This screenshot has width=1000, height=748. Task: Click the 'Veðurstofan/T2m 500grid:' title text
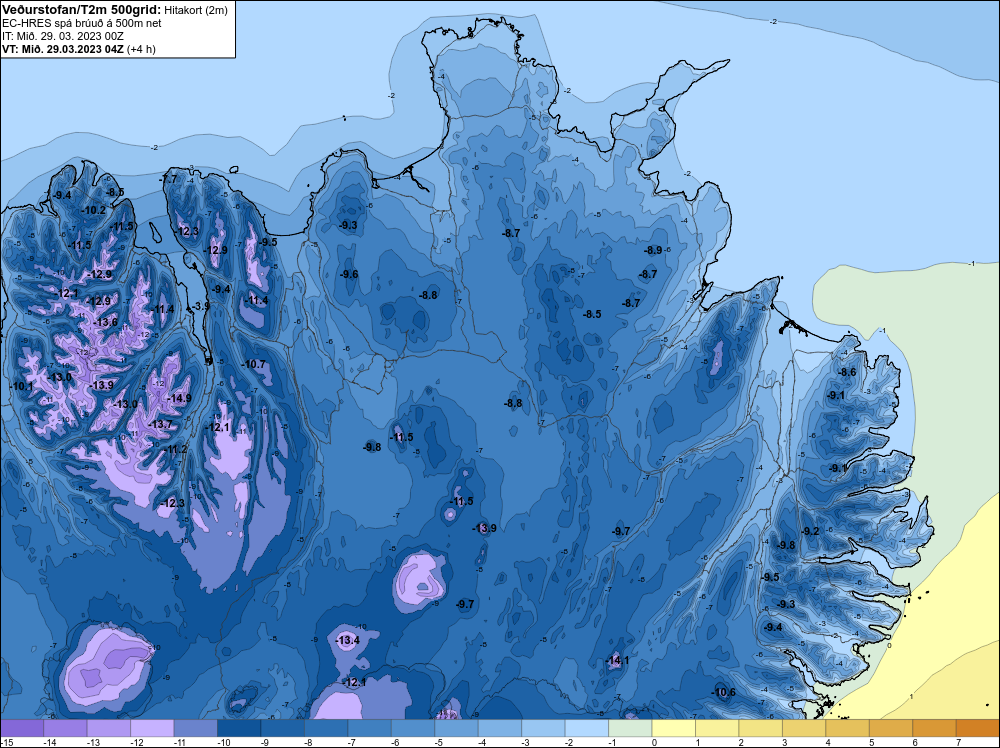coord(80,9)
